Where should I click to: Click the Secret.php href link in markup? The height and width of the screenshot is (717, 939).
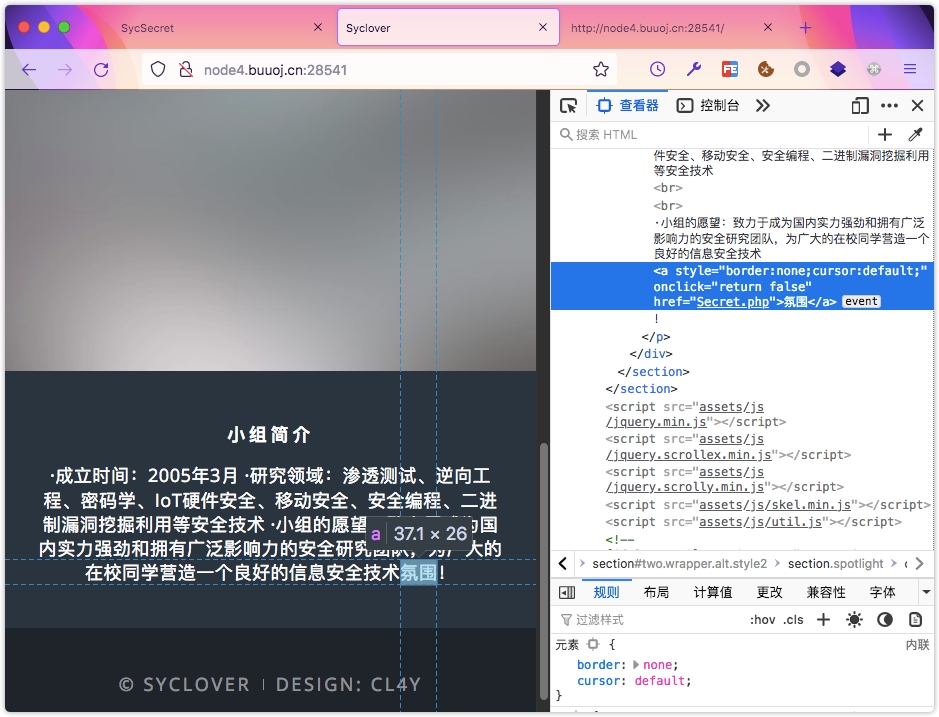pos(733,301)
